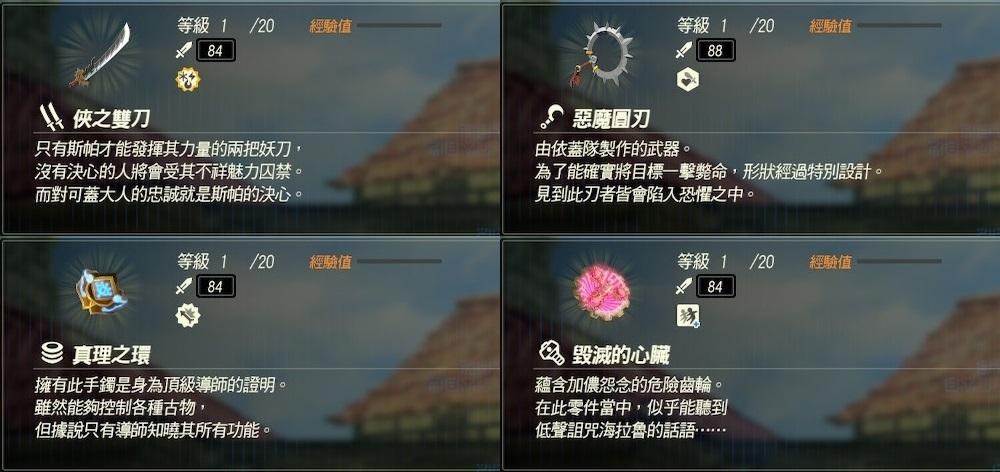Select the 88 attack power value box
The width and height of the screenshot is (1000, 472).
(x=715, y=50)
